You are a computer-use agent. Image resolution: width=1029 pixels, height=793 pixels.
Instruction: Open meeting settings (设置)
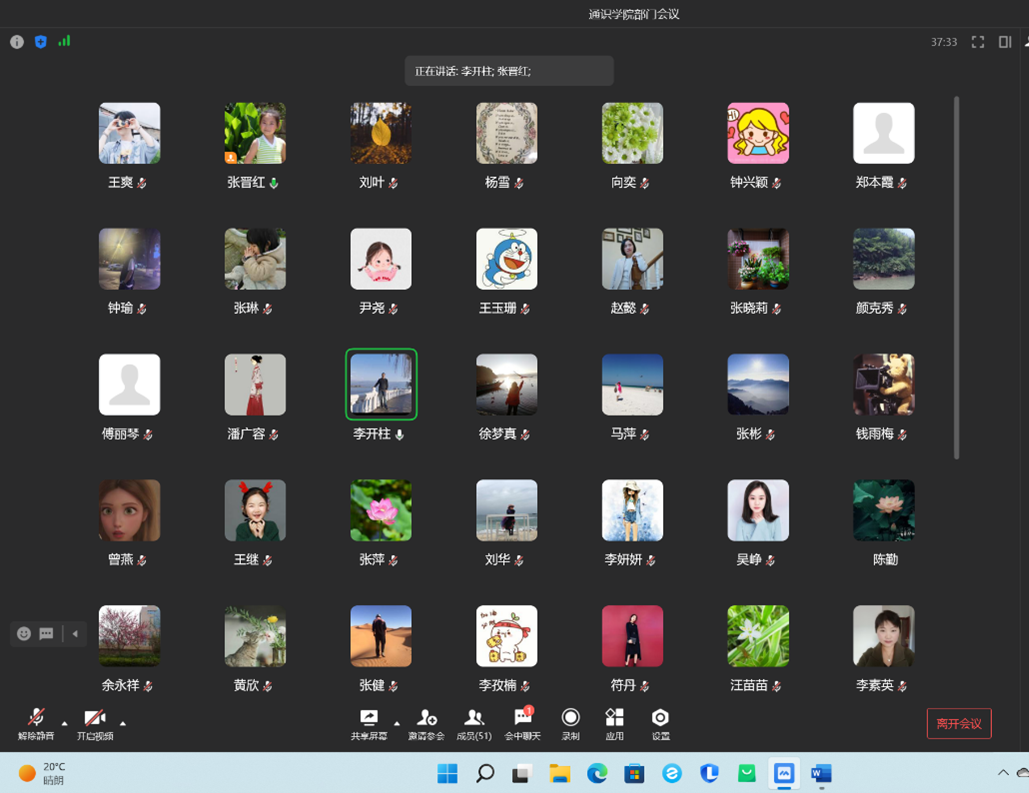pos(660,723)
